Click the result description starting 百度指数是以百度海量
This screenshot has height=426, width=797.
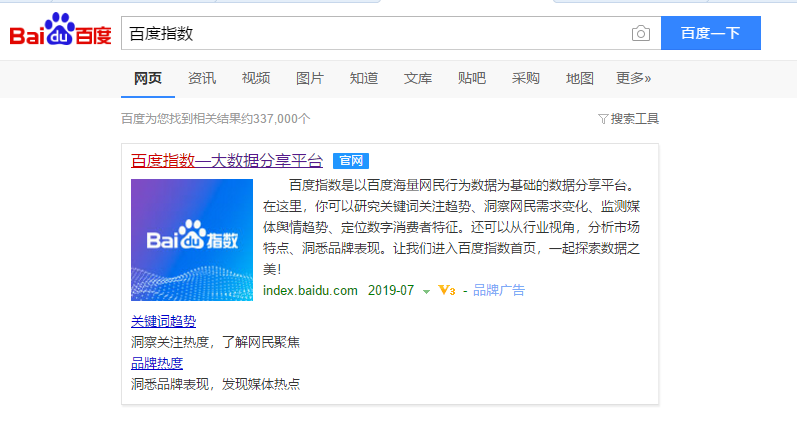tap(451, 227)
